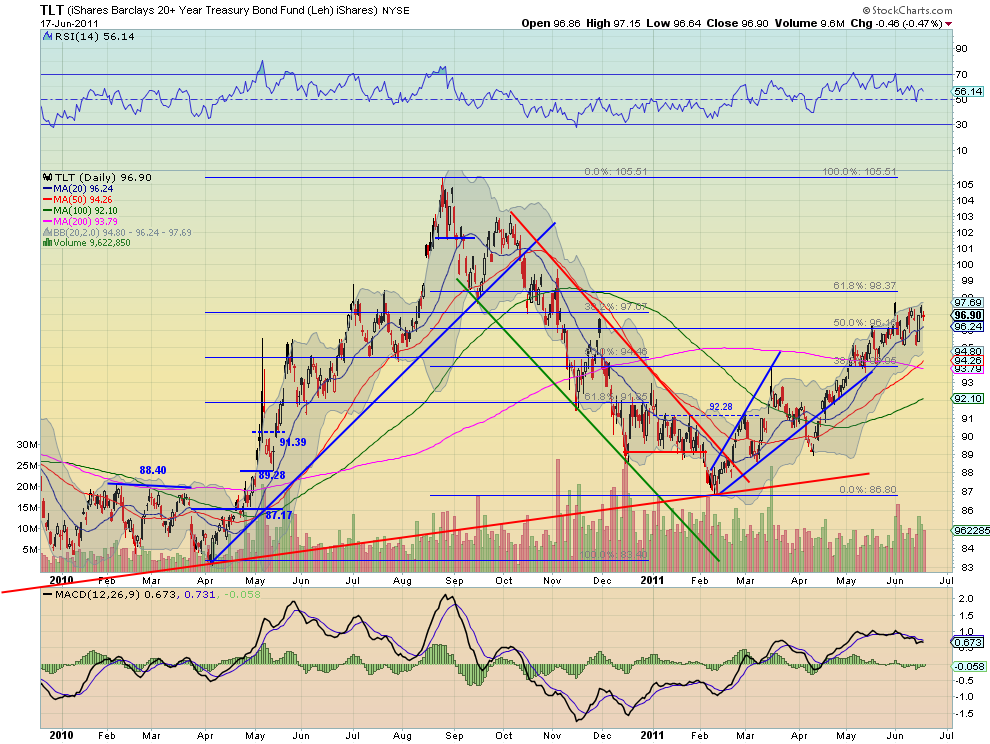Click the MA(50) 94.26 legend entry
Image resolution: width=990 pixels, height=744 pixels.
tap(83, 200)
